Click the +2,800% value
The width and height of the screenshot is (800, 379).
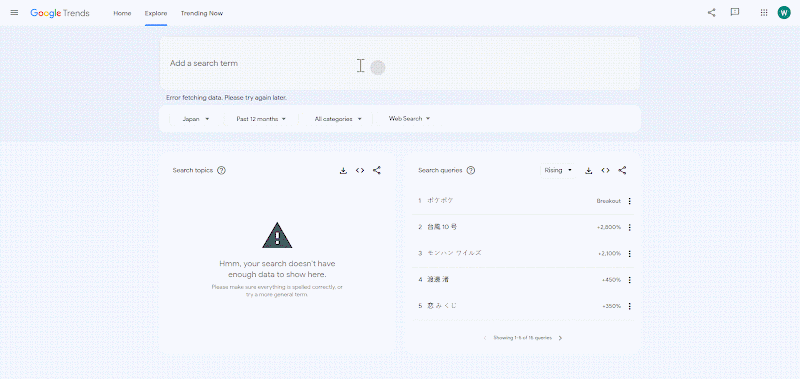pyautogui.click(x=609, y=228)
